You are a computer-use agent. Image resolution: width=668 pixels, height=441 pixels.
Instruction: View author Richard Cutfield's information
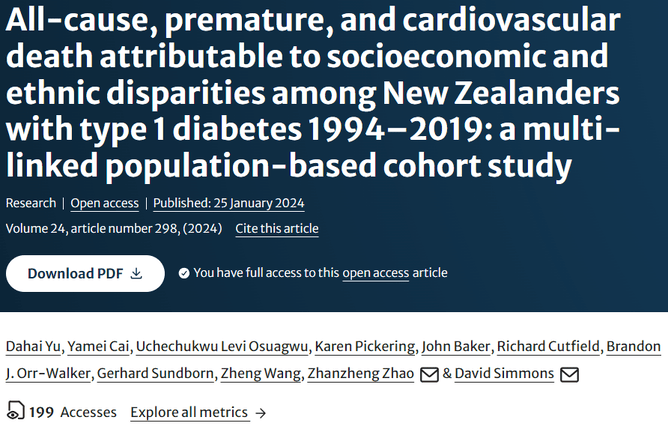click(548, 347)
